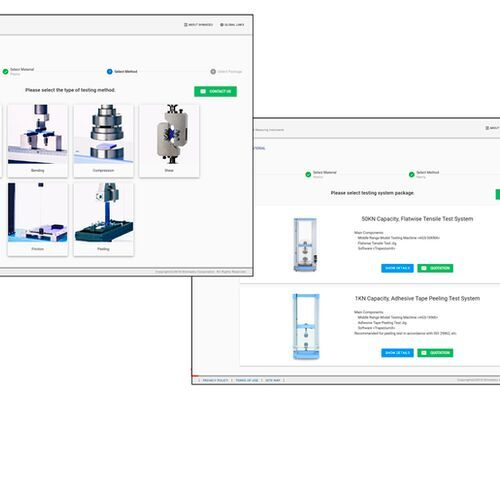This screenshot has height=500, width=500.
Task: Select the Friction test method card
Action: click(x=38, y=219)
